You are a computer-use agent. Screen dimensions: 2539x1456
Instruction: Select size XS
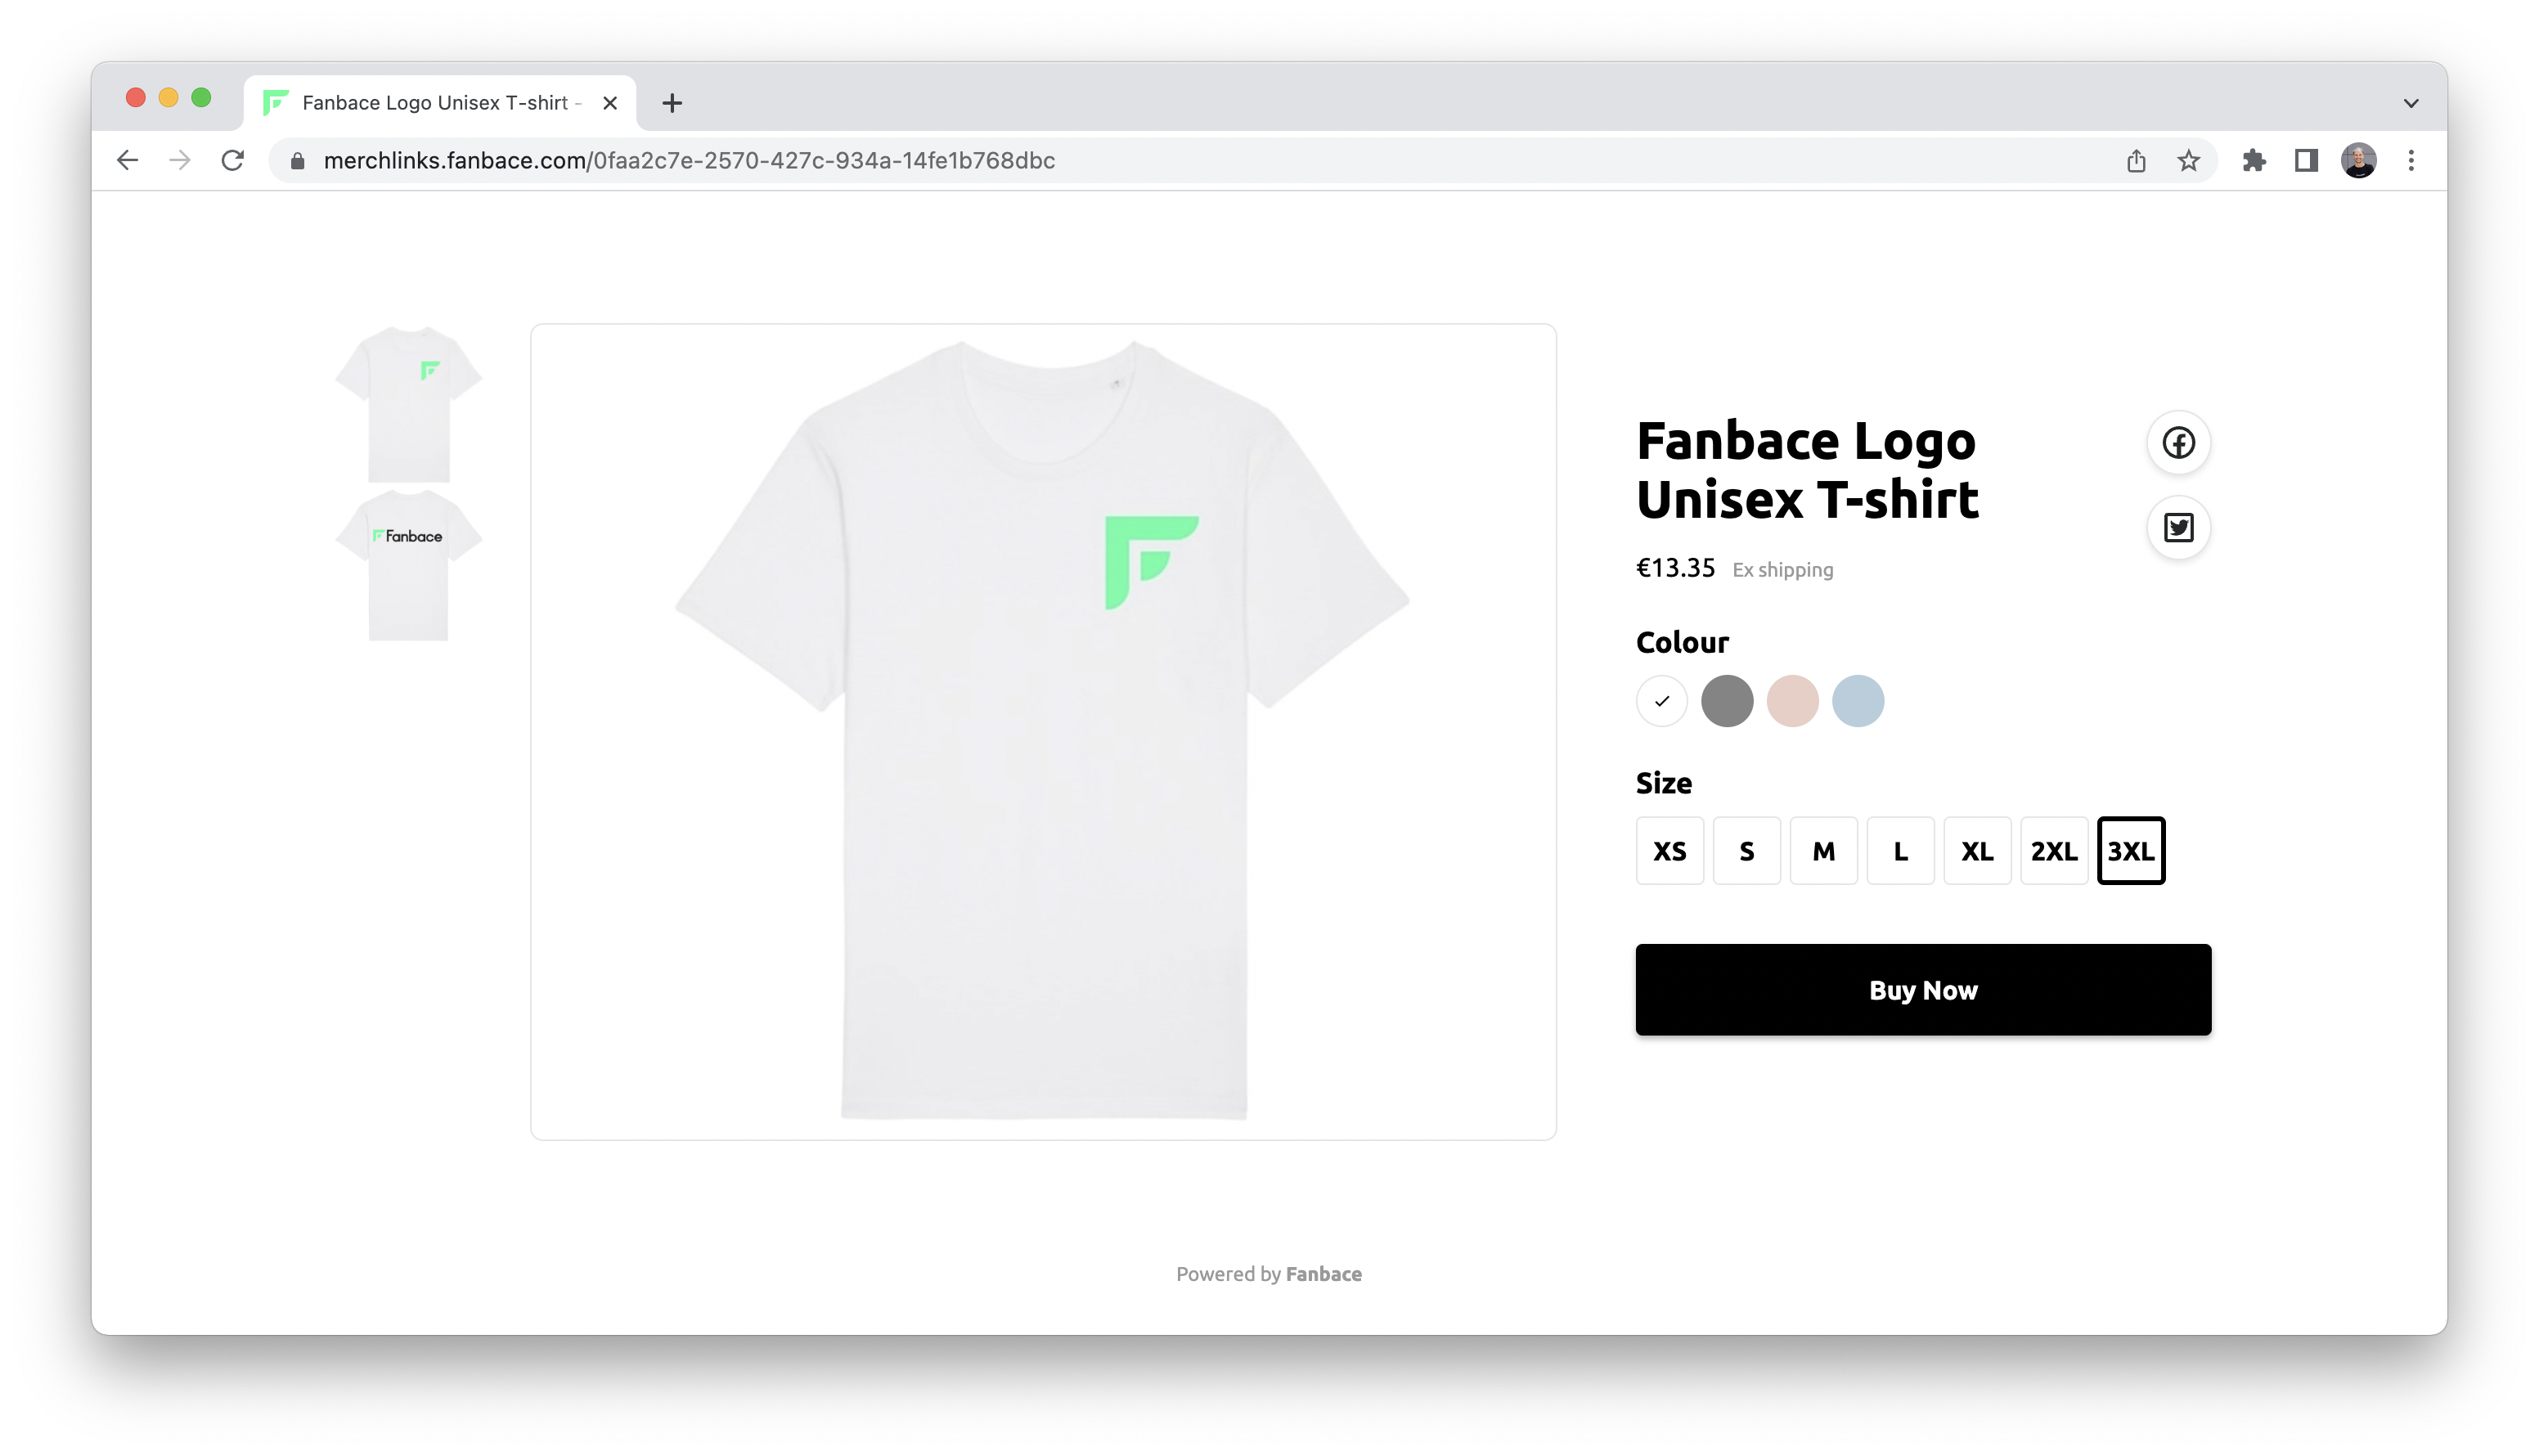pyautogui.click(x=1669, y=851)
